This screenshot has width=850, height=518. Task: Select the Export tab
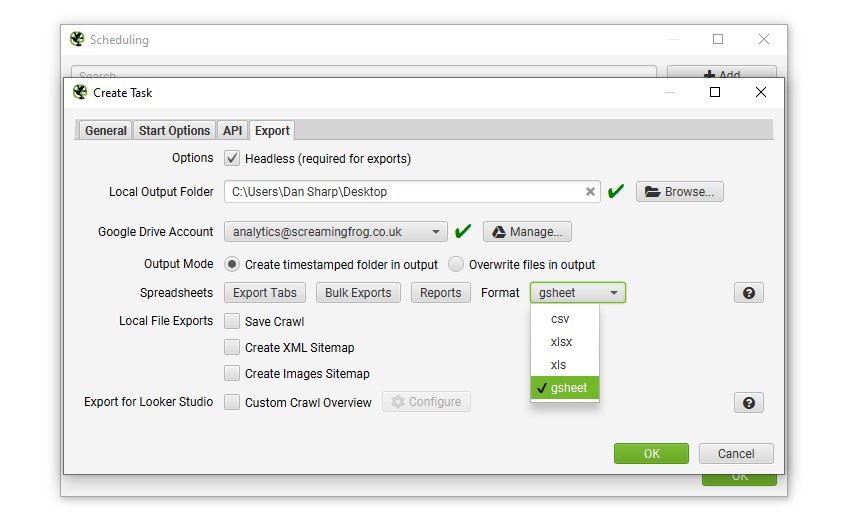(x=272, y=131)
